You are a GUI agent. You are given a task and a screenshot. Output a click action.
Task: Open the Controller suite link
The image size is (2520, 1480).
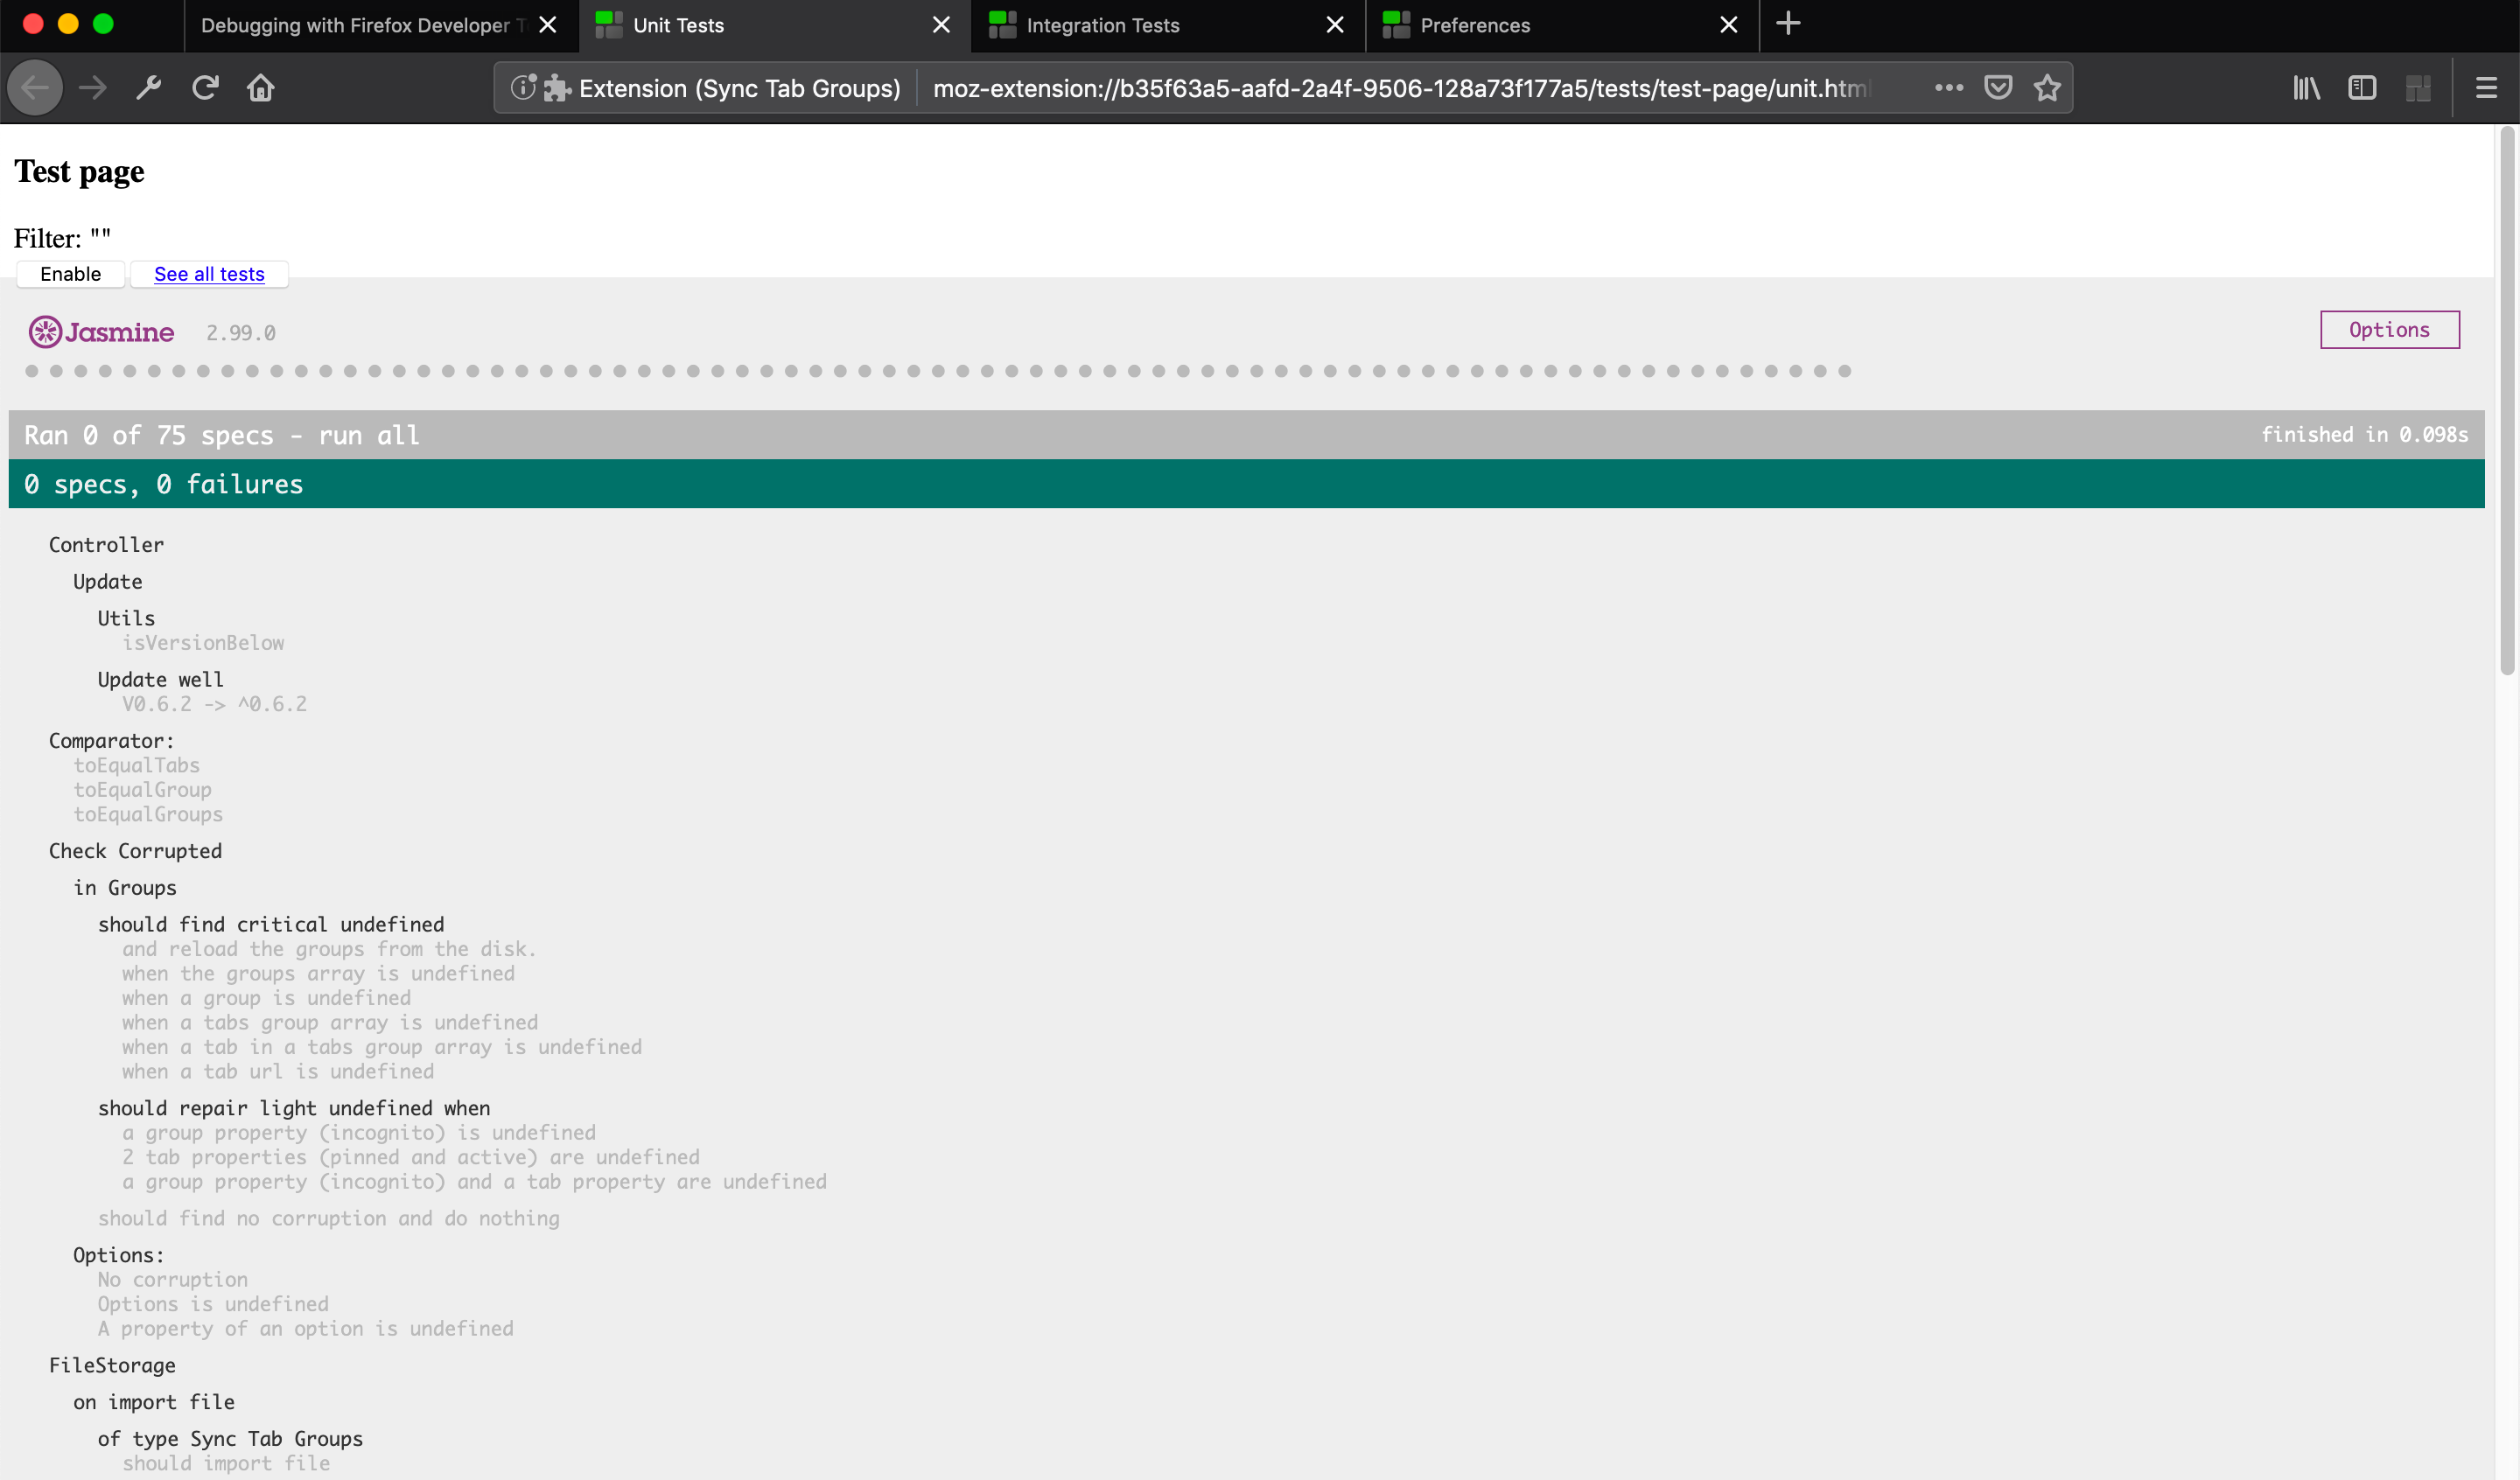(x=106, y=545)
